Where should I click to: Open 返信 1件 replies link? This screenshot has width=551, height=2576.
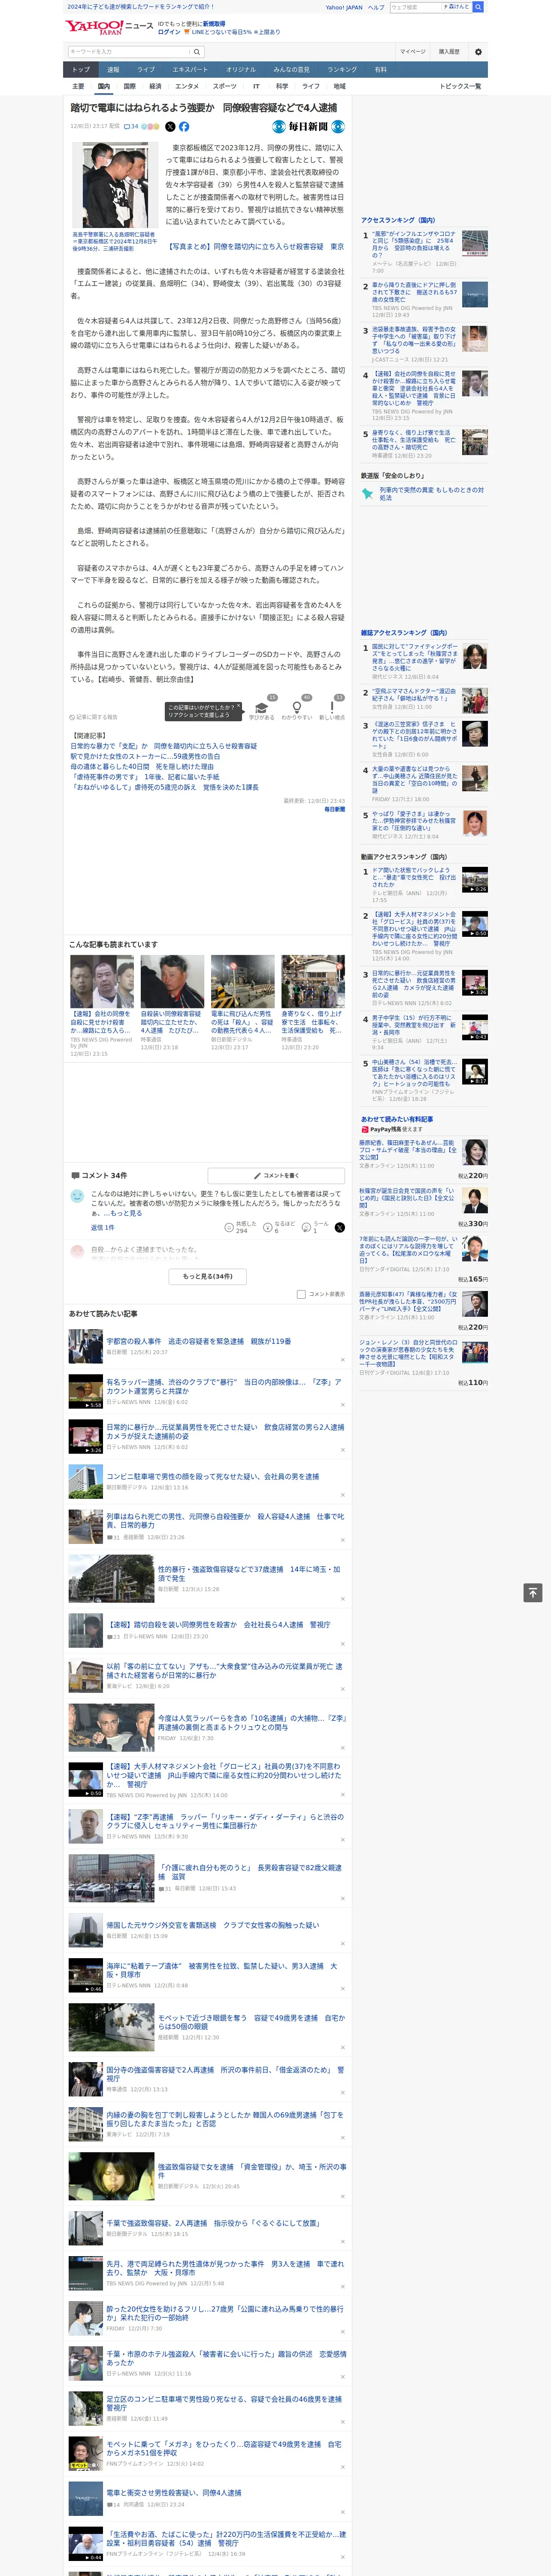tap(102, 1227)
